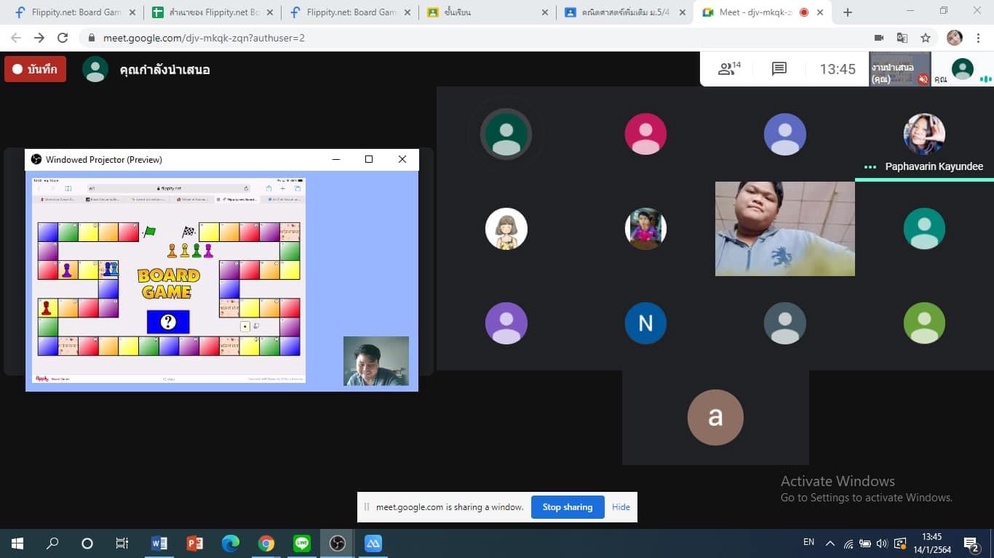Screen dimensions: 994x558
Task: Switch to the first Flippity.net Board Game tab
Action: click(x=68, y=12)
